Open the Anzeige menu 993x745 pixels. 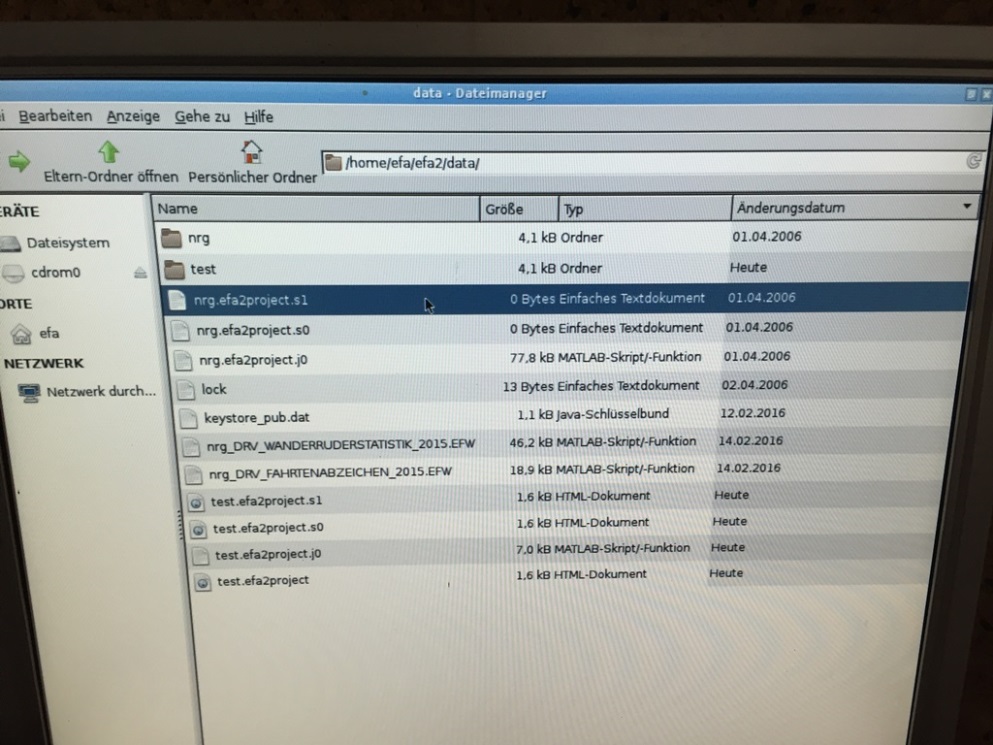click(x=133, y=116)
